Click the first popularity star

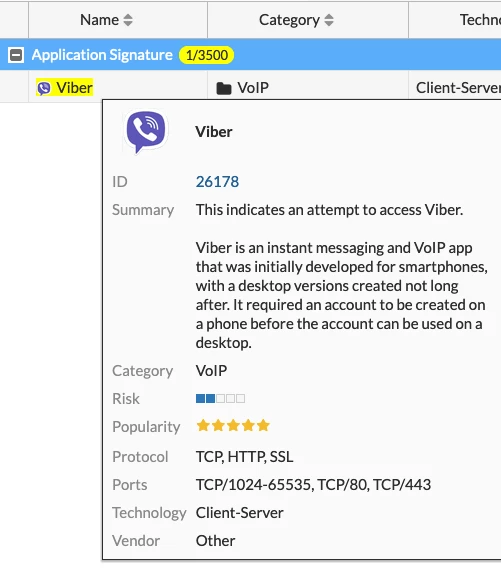point(203,425)
